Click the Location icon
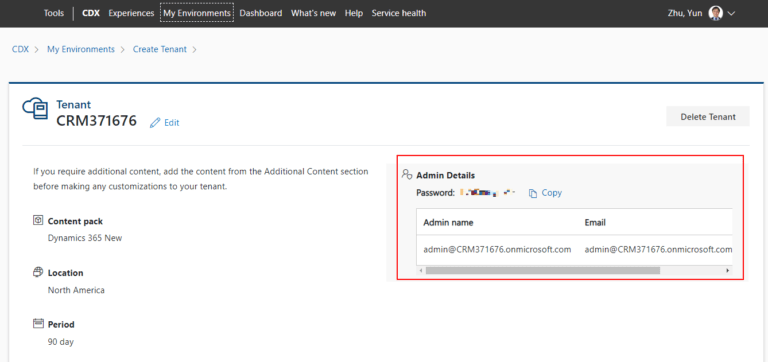768x362 pixels. pyautogui.click(x=38, y=272)
